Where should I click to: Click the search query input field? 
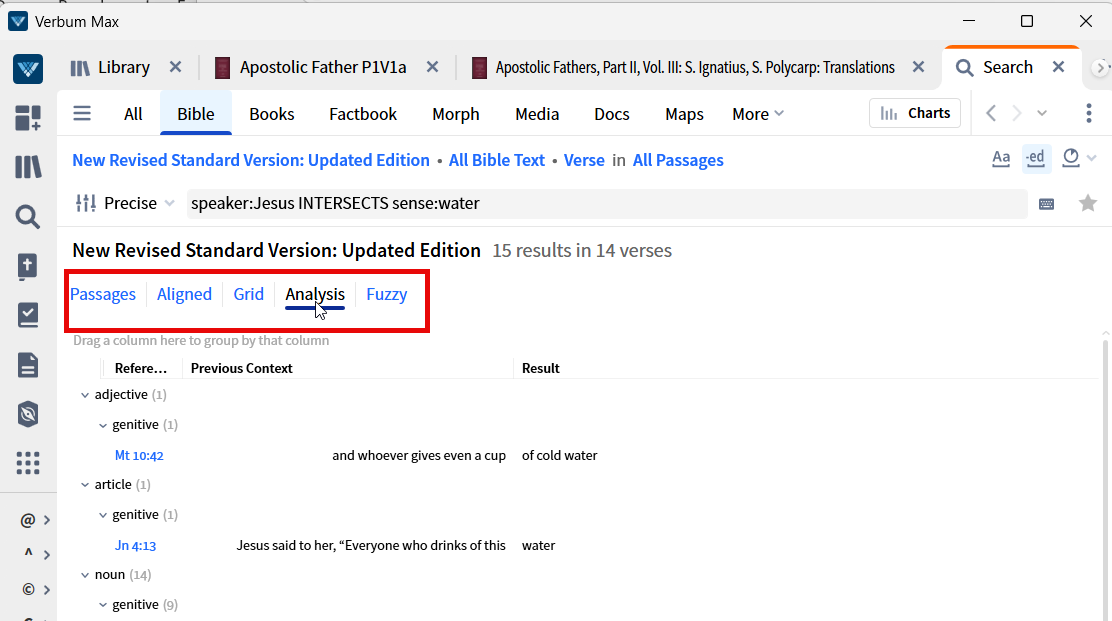tap(606, 203)
